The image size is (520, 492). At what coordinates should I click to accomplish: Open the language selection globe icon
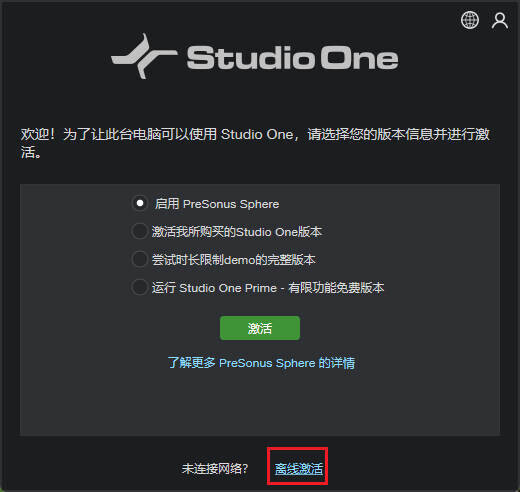[x=470, y=20]
